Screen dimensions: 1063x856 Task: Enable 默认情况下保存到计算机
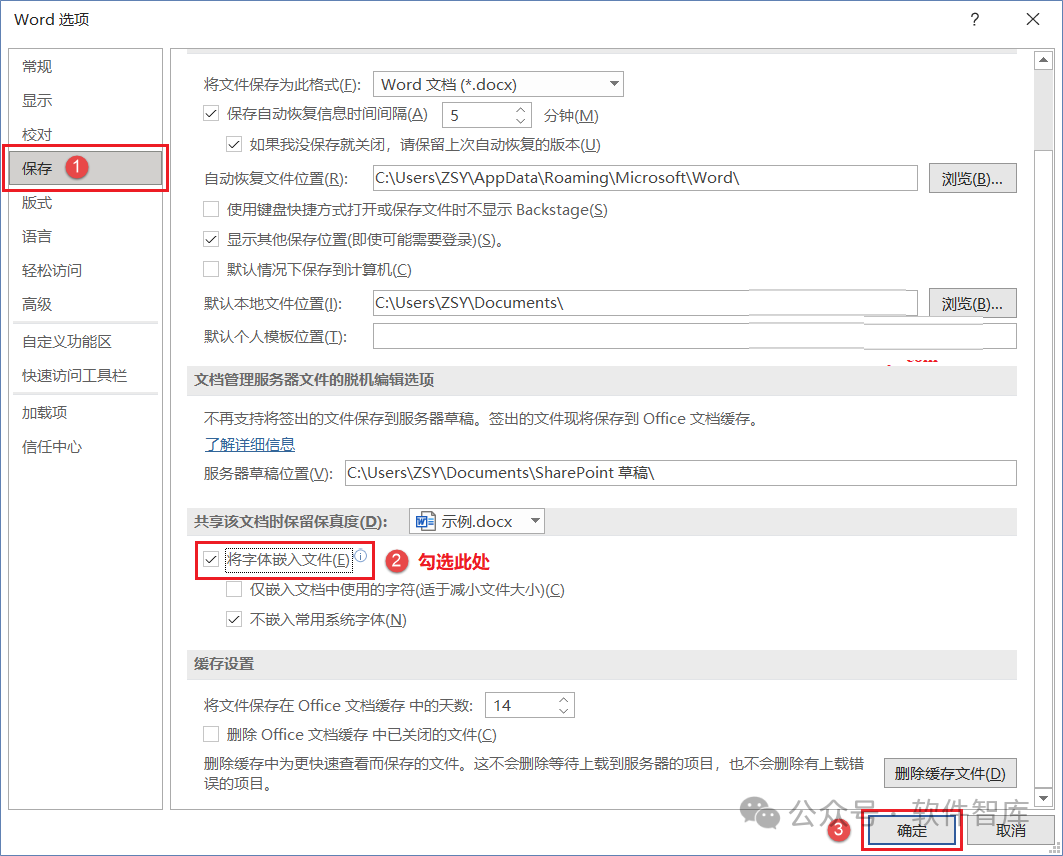(x=210, y=268)
